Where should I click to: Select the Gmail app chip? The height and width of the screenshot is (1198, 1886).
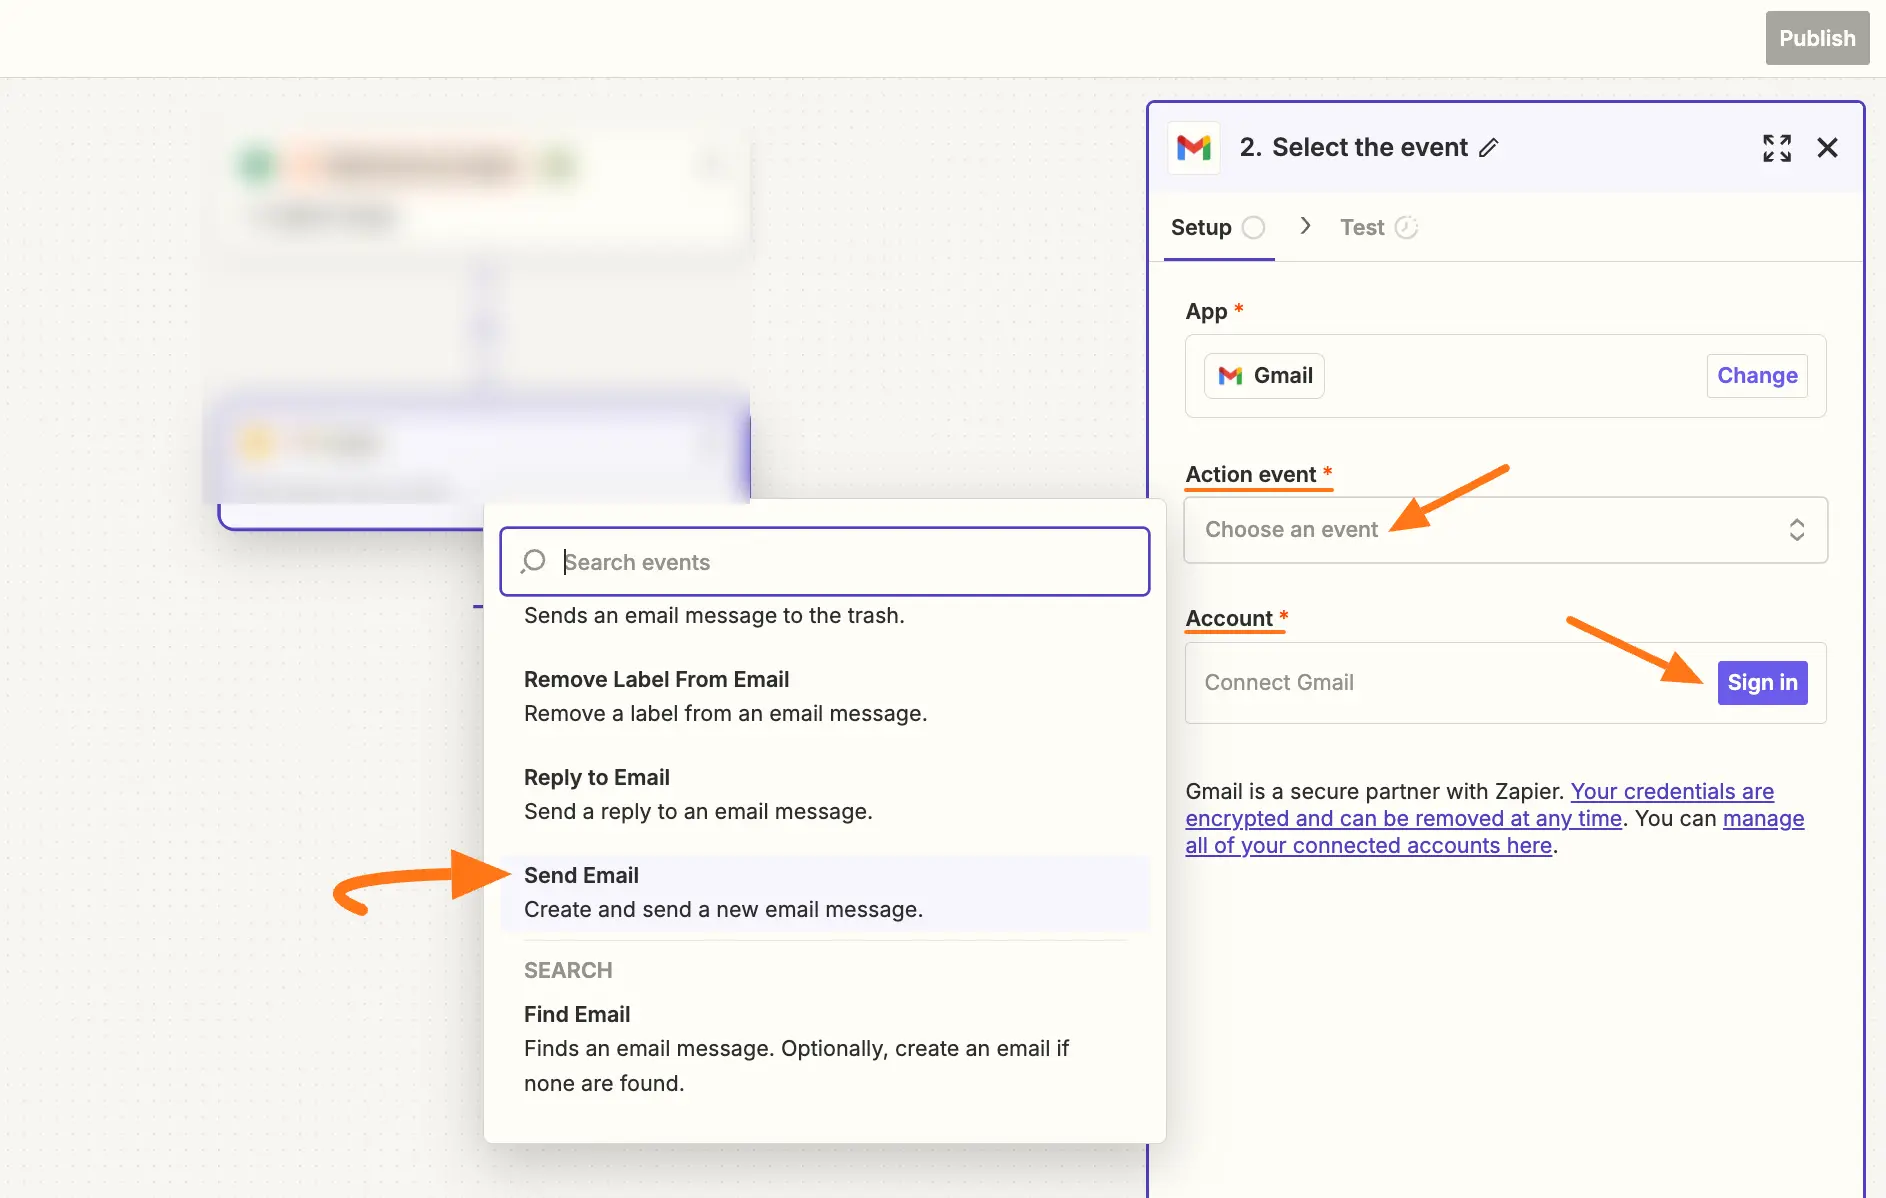(1264, 376)
